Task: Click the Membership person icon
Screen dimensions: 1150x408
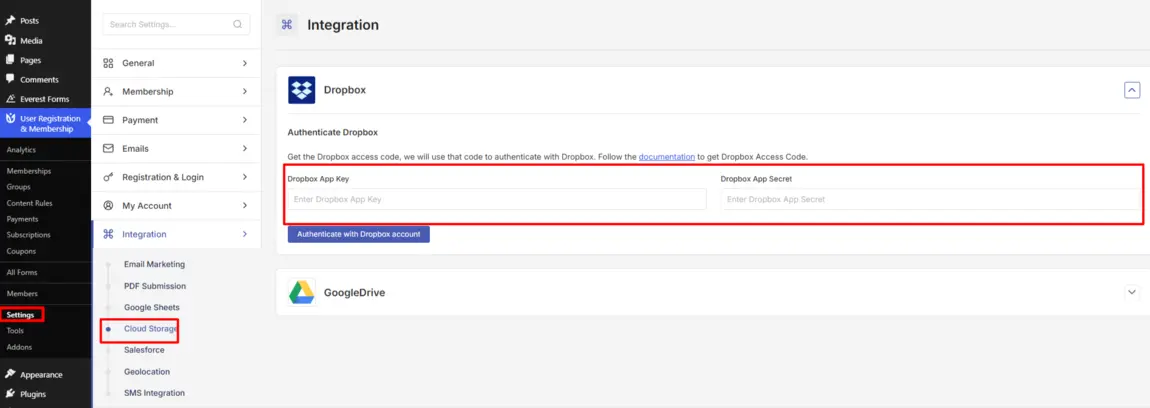Action: [x=109, y=92]
